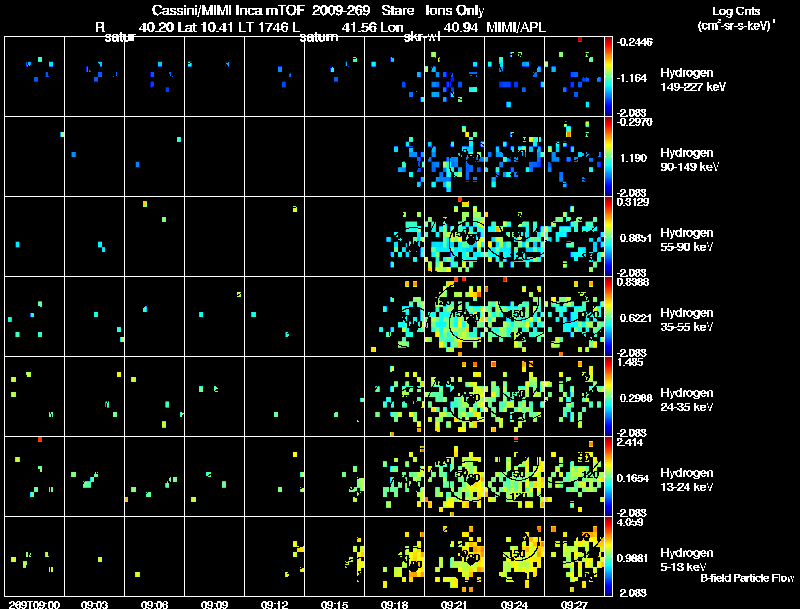The width and height of the screenshot is (800, 609).
Task: Click the 09:06 time axis label
Action: [155, 604]
